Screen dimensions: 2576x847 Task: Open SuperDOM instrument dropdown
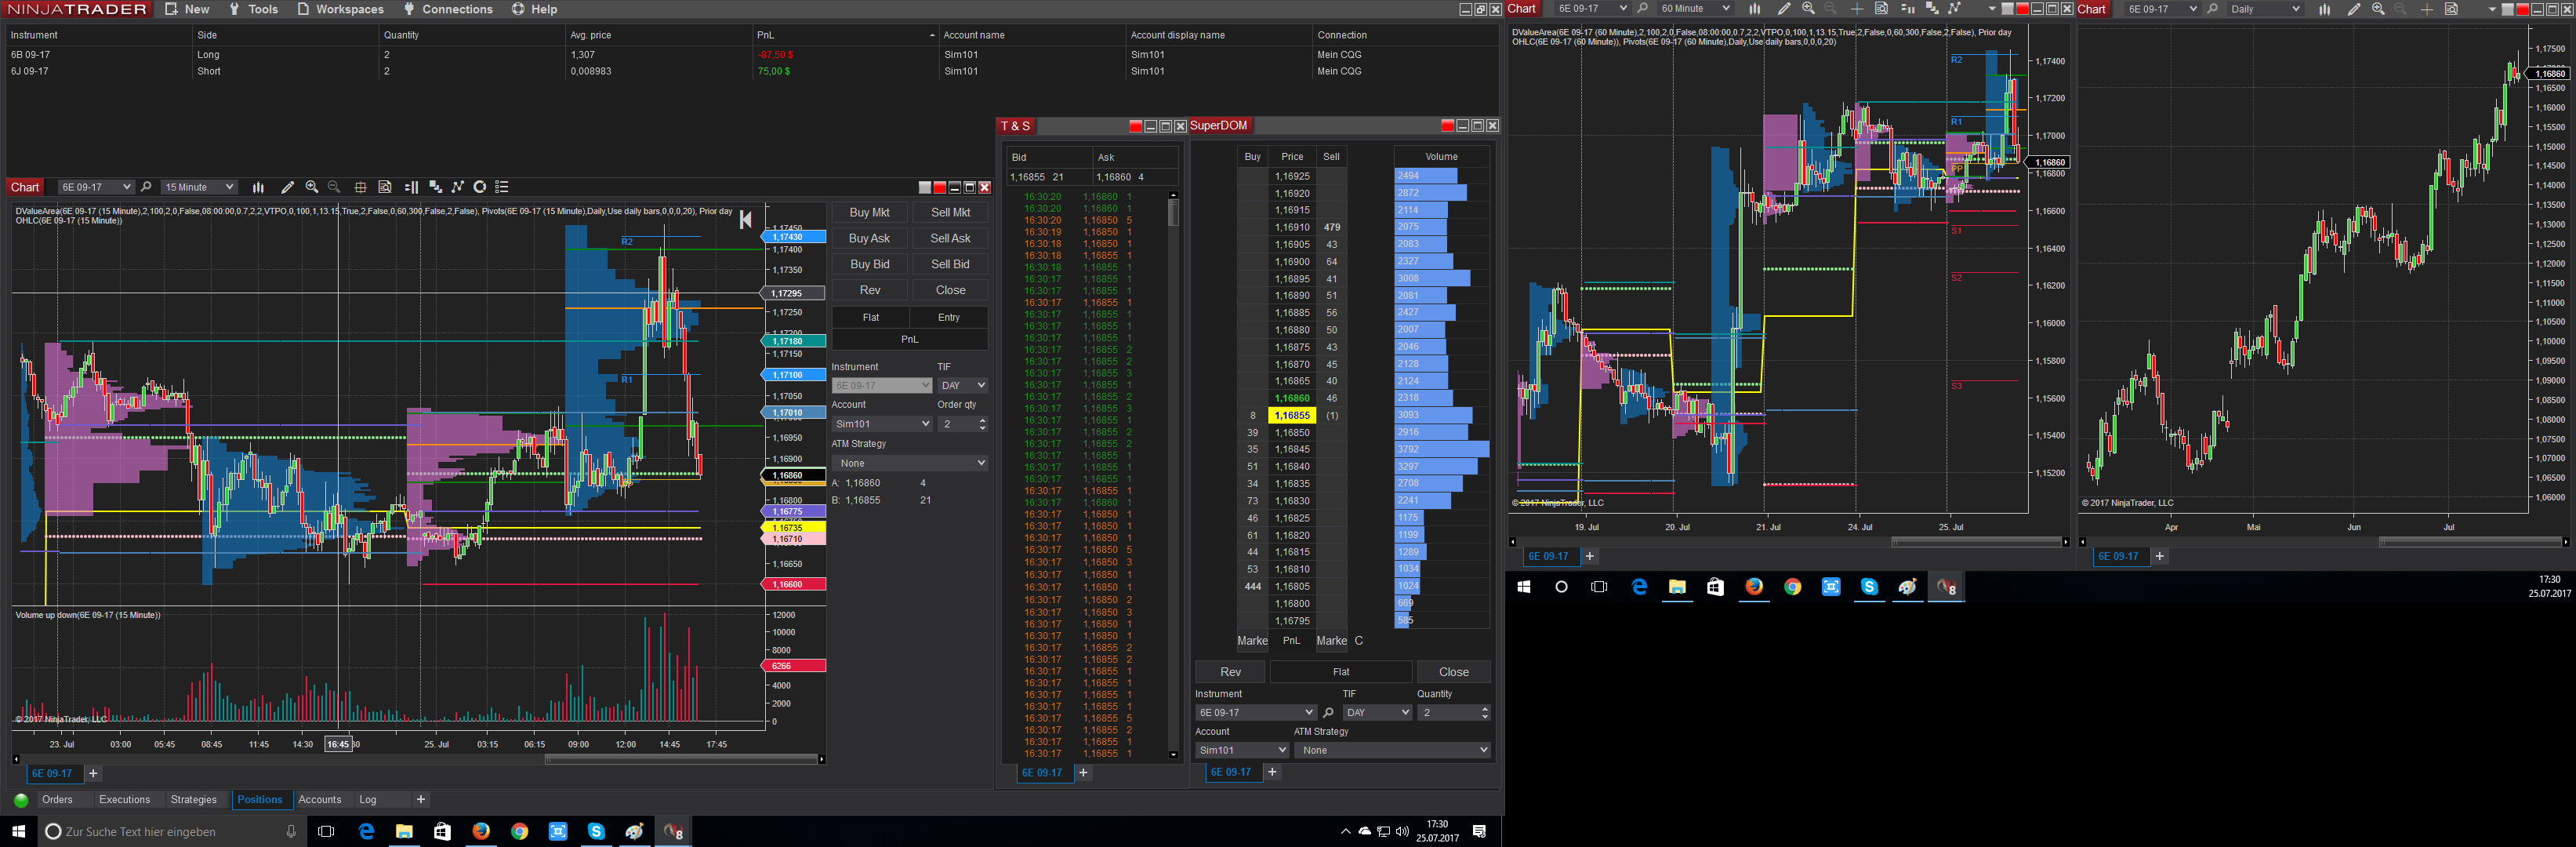(1255, 713)
